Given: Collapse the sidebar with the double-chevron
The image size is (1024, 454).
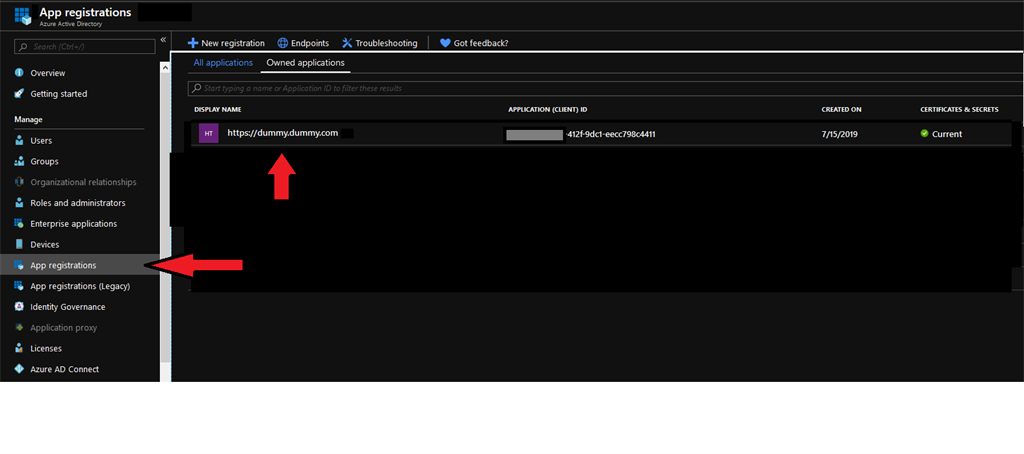Looking at the screenshot, I should tap(163, 40).
